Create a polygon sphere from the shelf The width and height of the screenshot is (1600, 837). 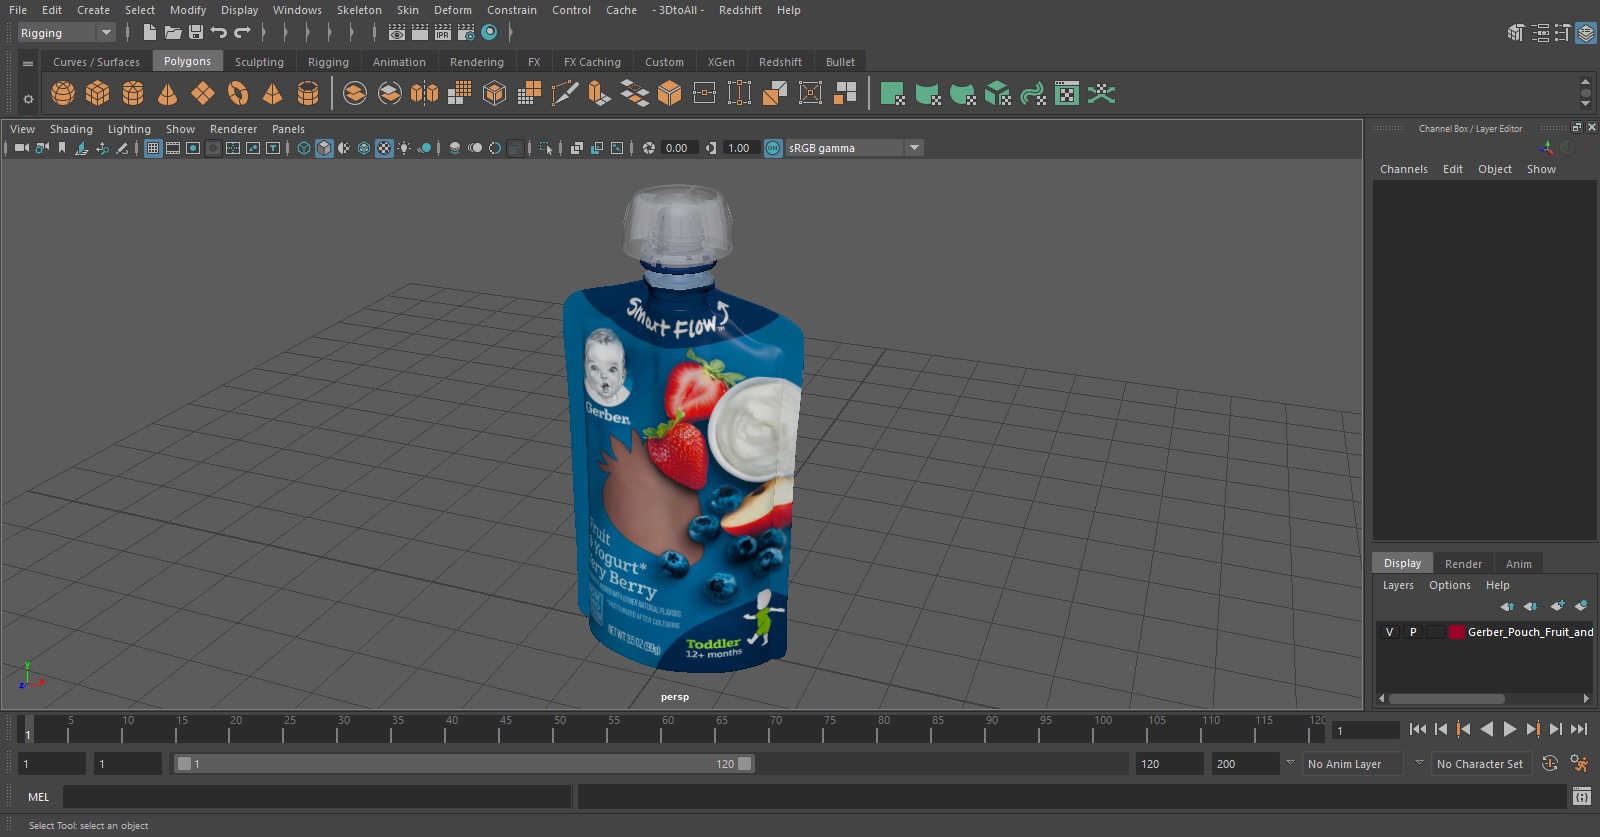63,94
